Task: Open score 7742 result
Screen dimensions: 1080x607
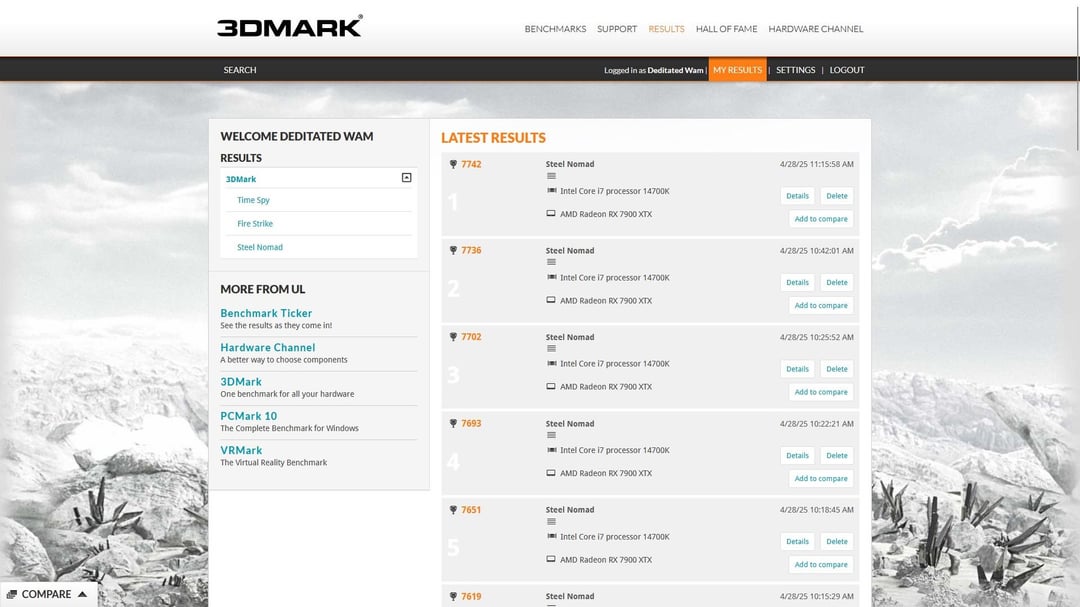Action: coord(471,164)
